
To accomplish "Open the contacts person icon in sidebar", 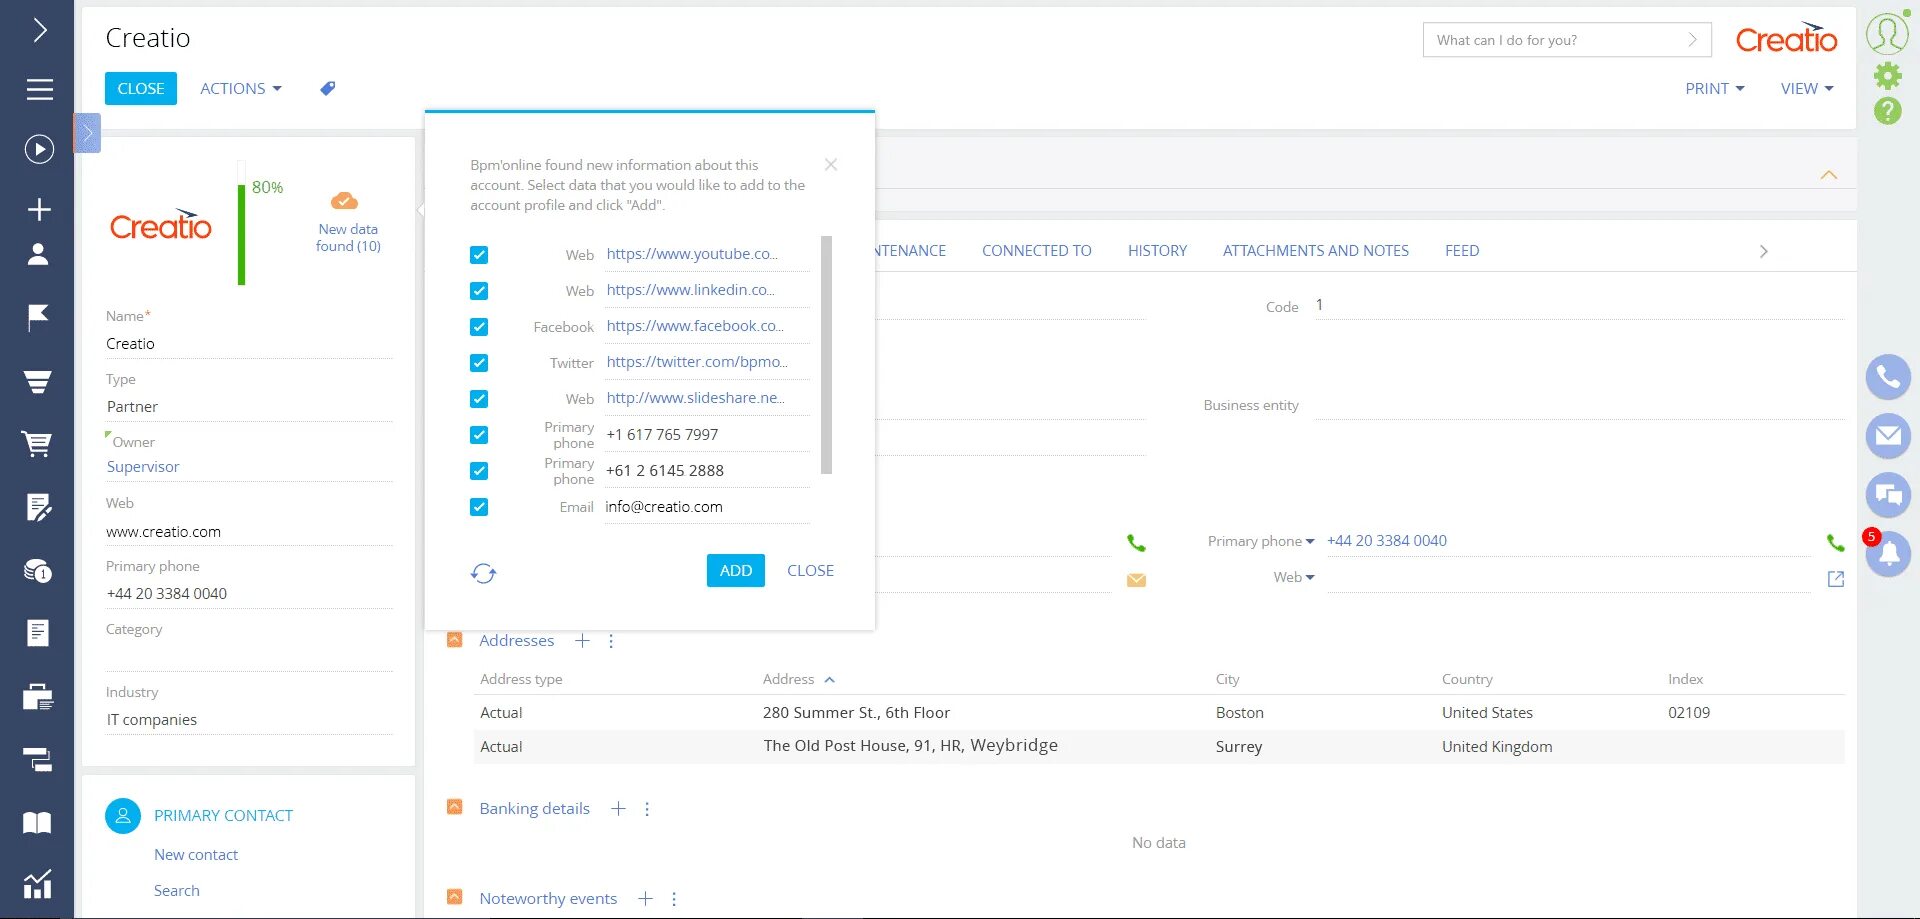I will point(38,254).
